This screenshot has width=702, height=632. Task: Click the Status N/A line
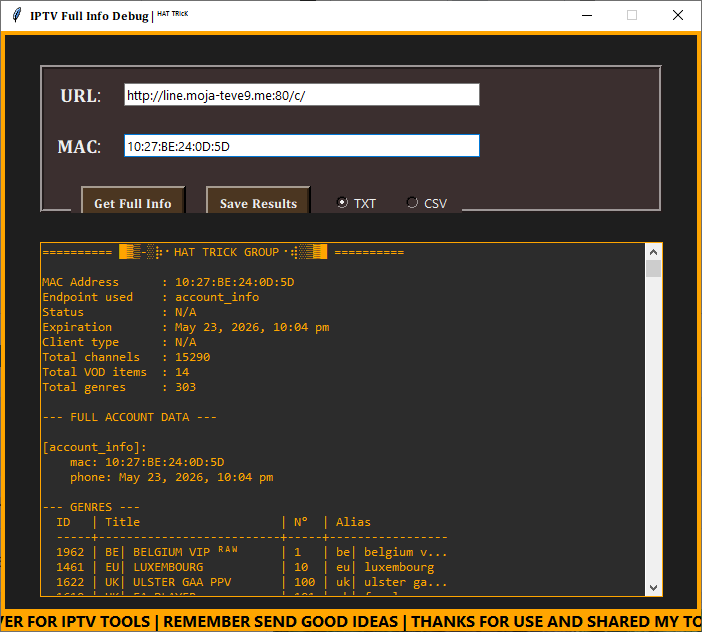tap(120, 312)
